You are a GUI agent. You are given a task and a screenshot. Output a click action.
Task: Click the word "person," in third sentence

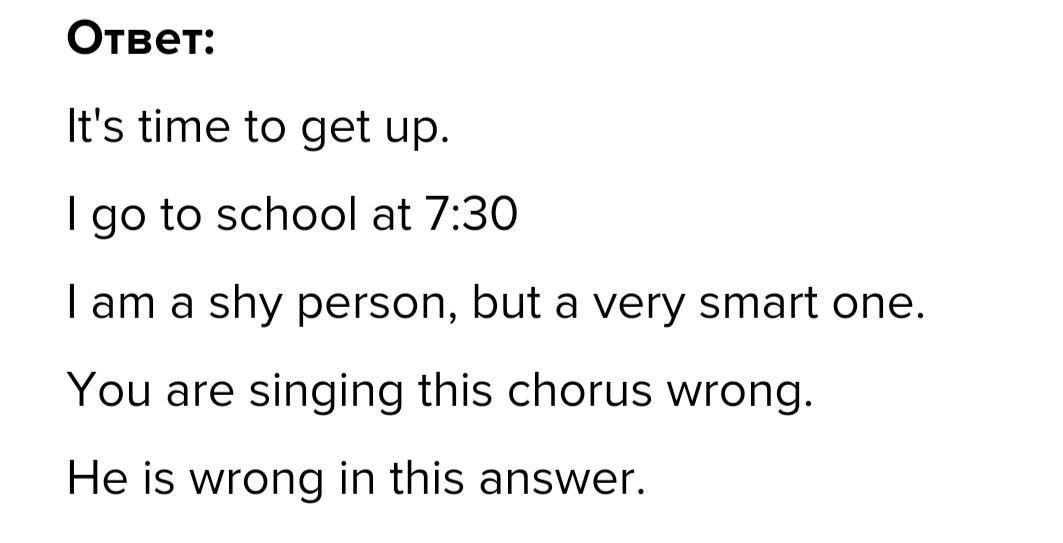tap(379, 306)
